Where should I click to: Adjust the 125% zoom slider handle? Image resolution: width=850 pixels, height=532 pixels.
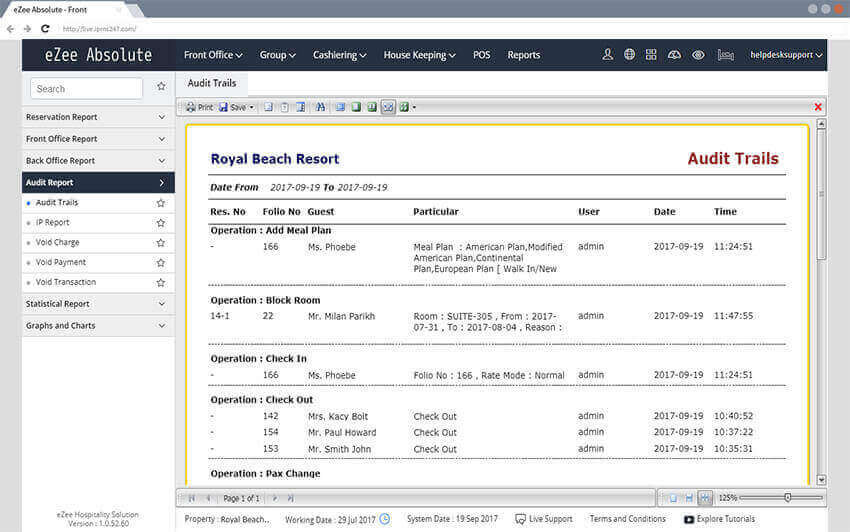pyautogui.click(x=788, y=497)
